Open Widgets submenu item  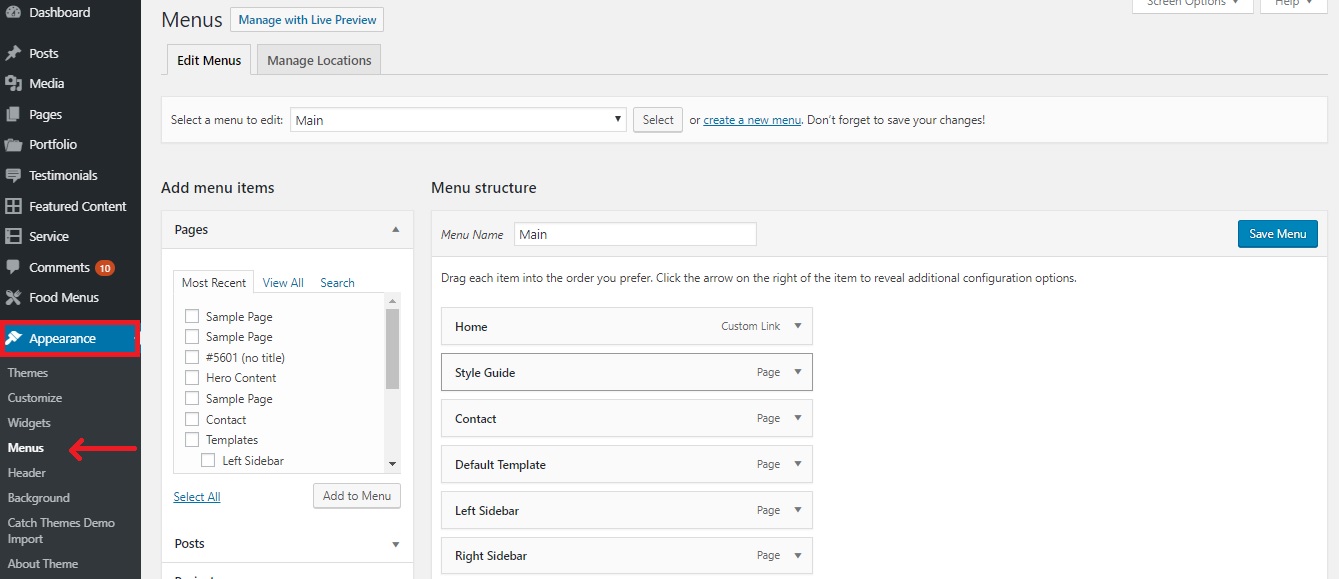(29, 423)
